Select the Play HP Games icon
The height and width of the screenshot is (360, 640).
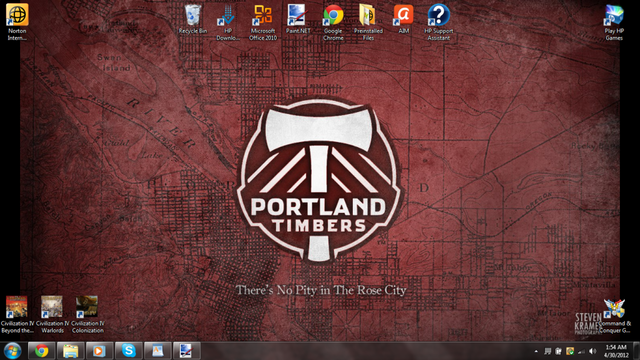pos(614,22)
